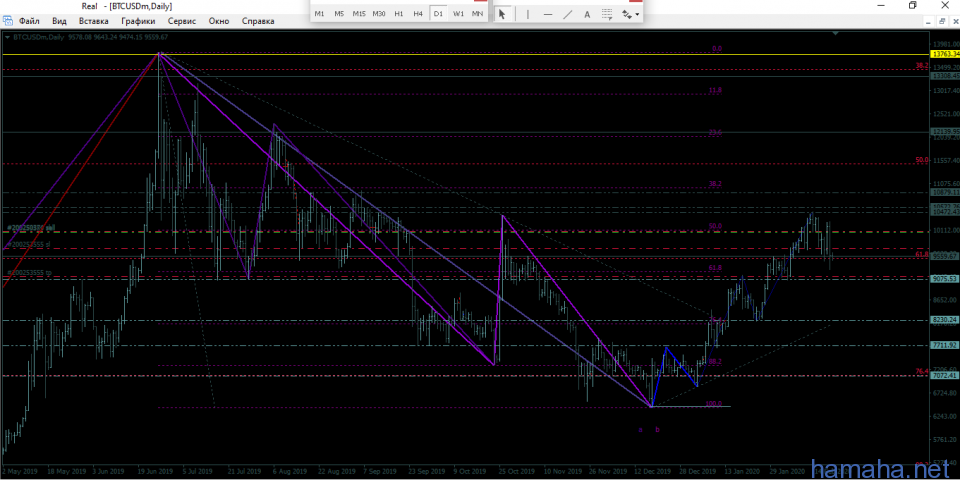Switch to W1 weekly timeframe
This screenshot has width=960, height=480.
point(458,13)
